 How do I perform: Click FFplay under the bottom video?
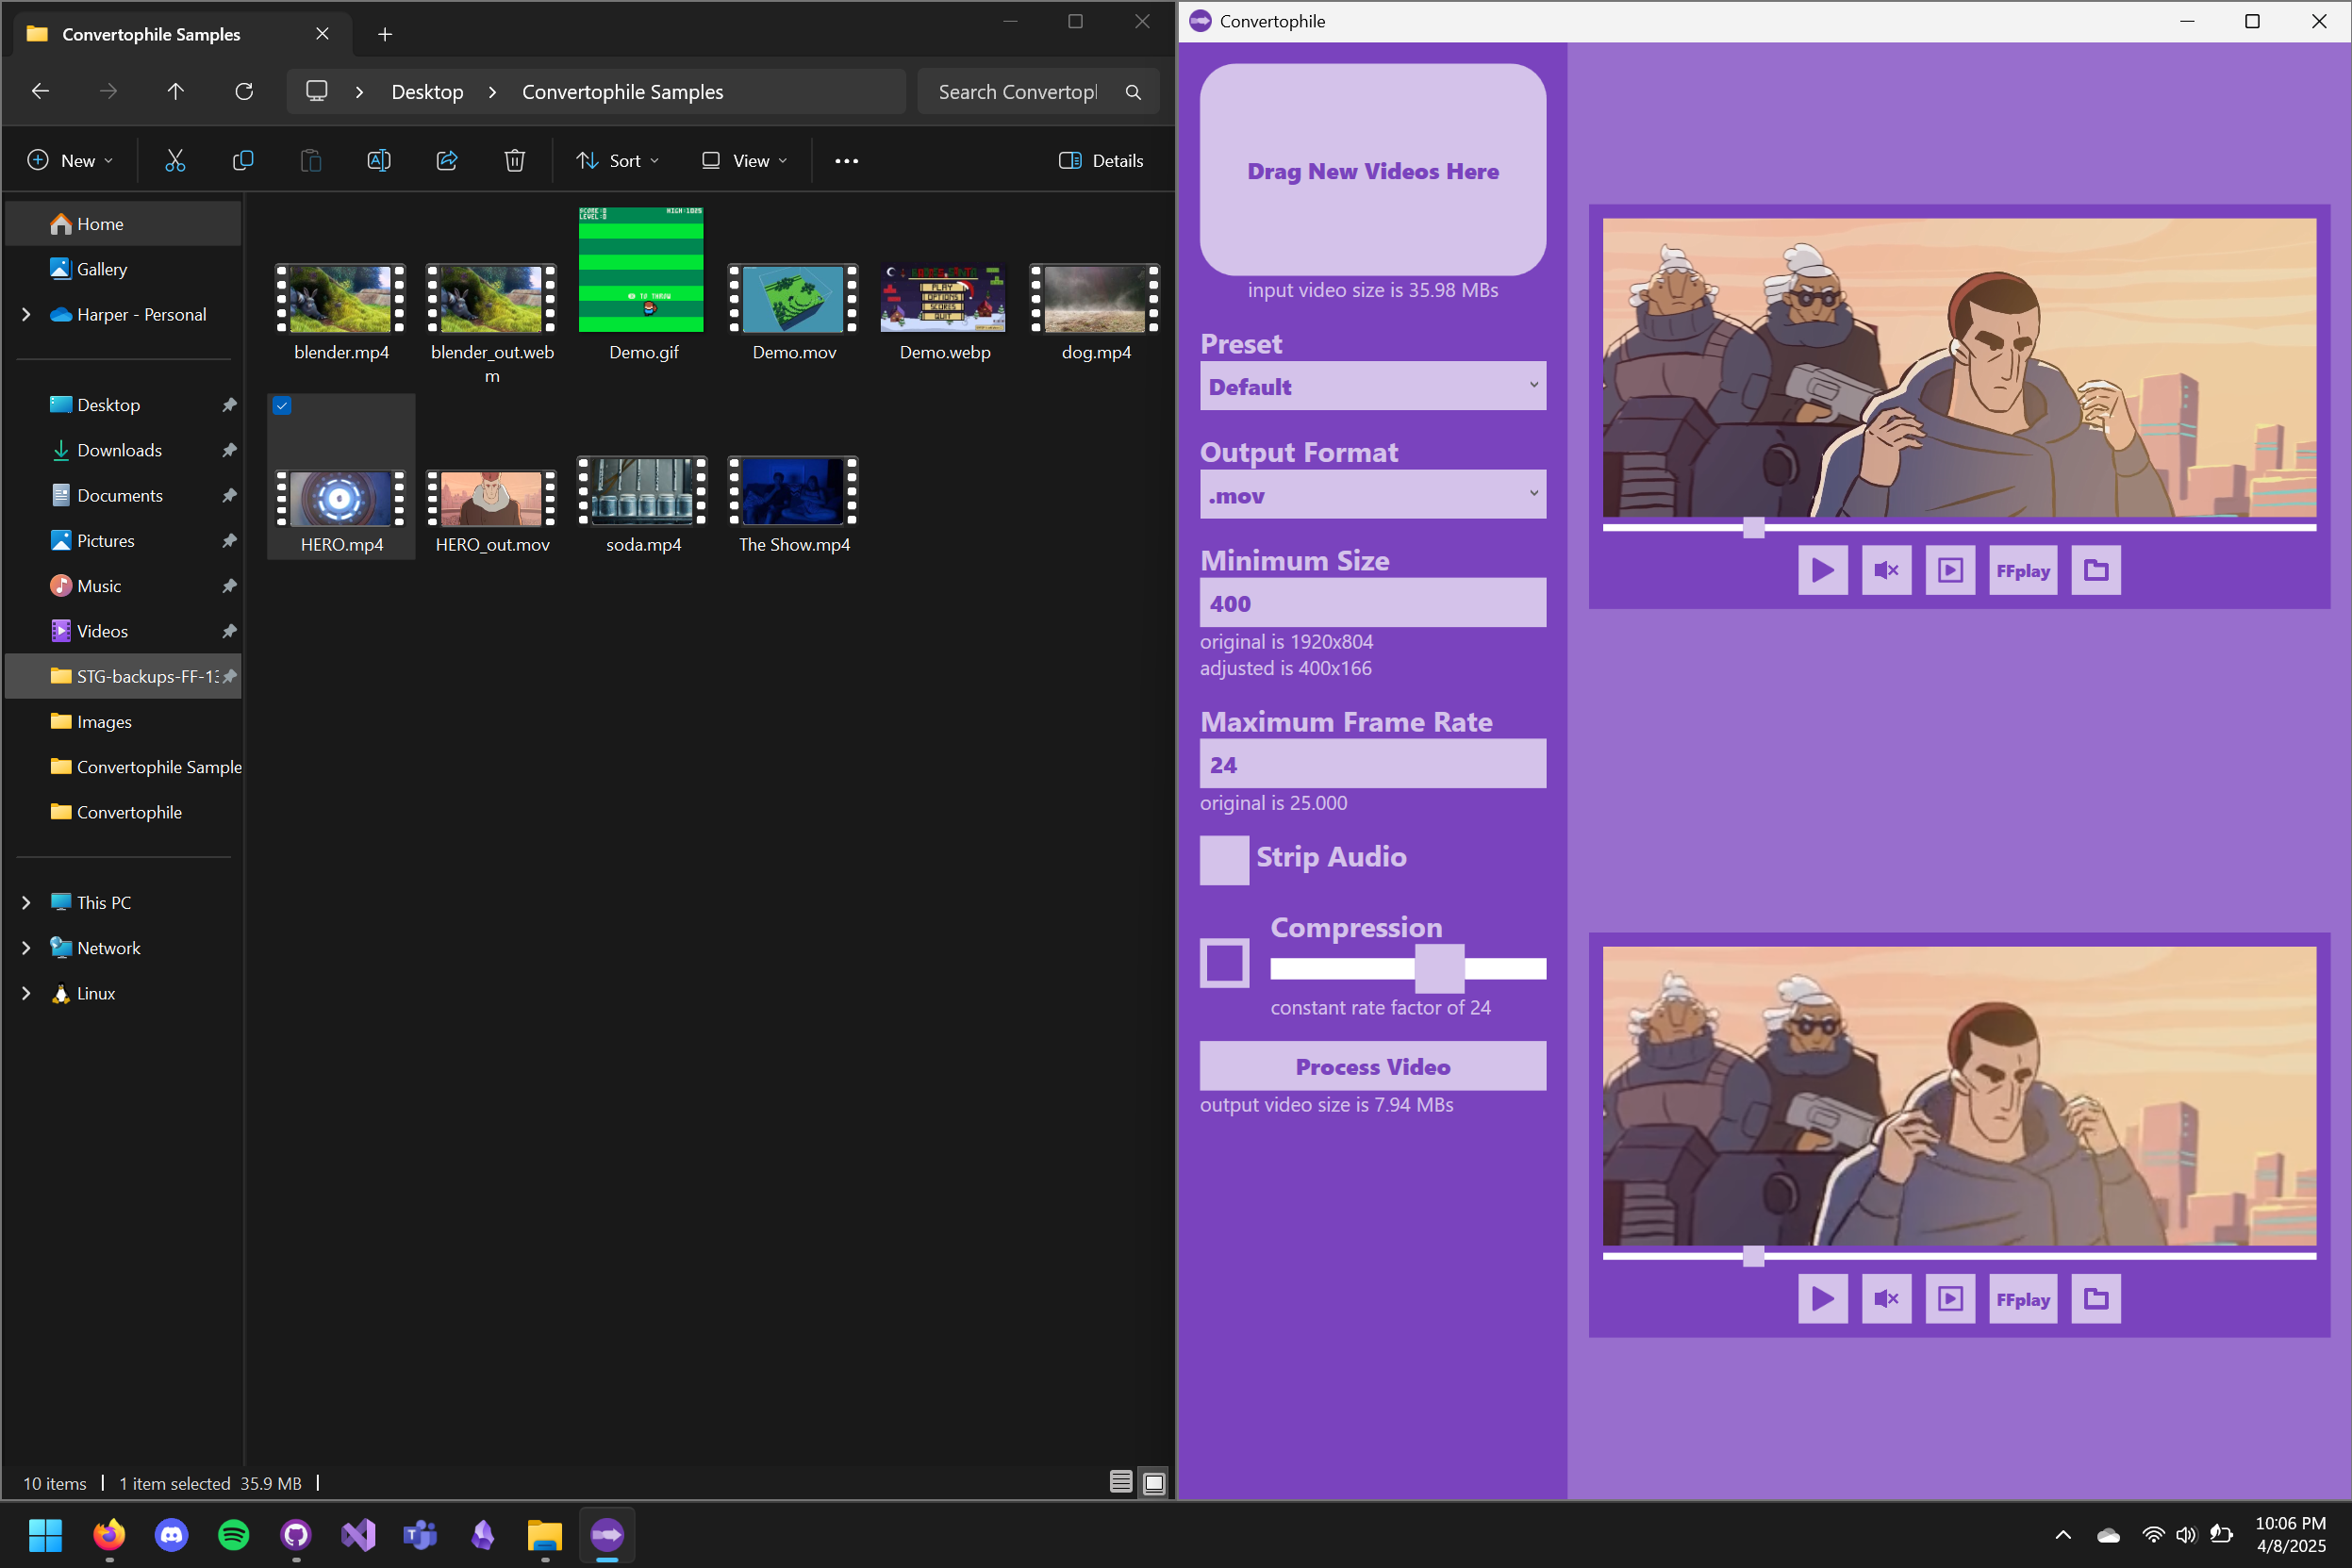[2023, 1298]
